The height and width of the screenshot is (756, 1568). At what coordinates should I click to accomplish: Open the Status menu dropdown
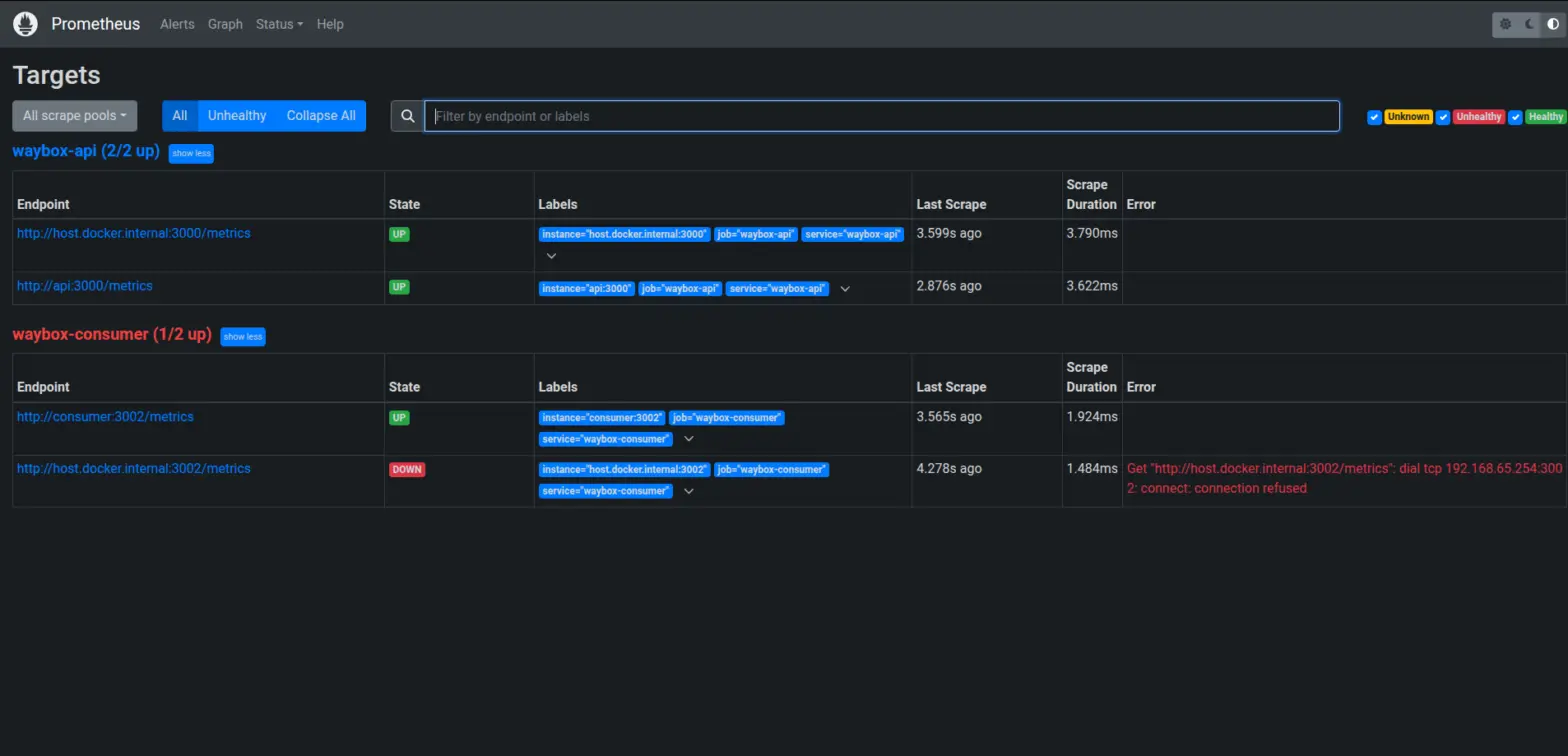279,24
